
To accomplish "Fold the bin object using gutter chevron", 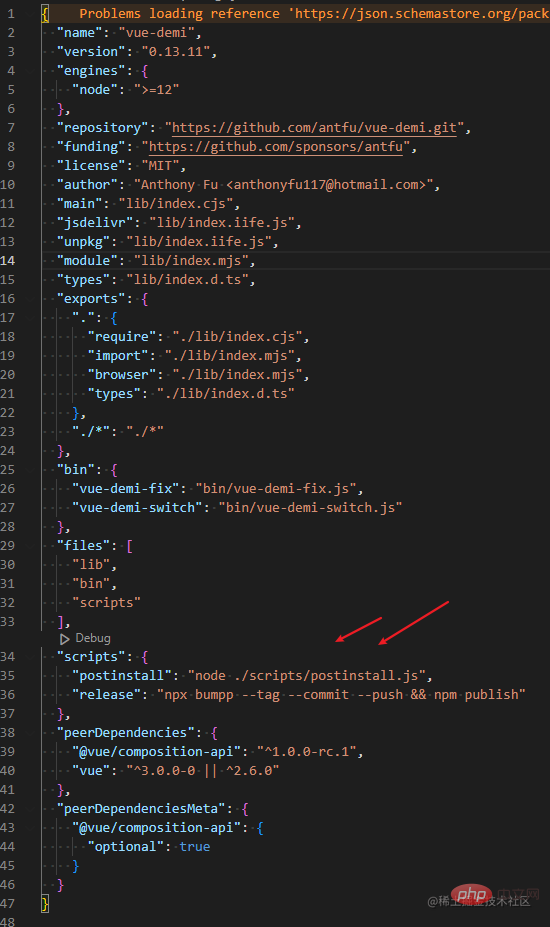I will click(30, 470).
